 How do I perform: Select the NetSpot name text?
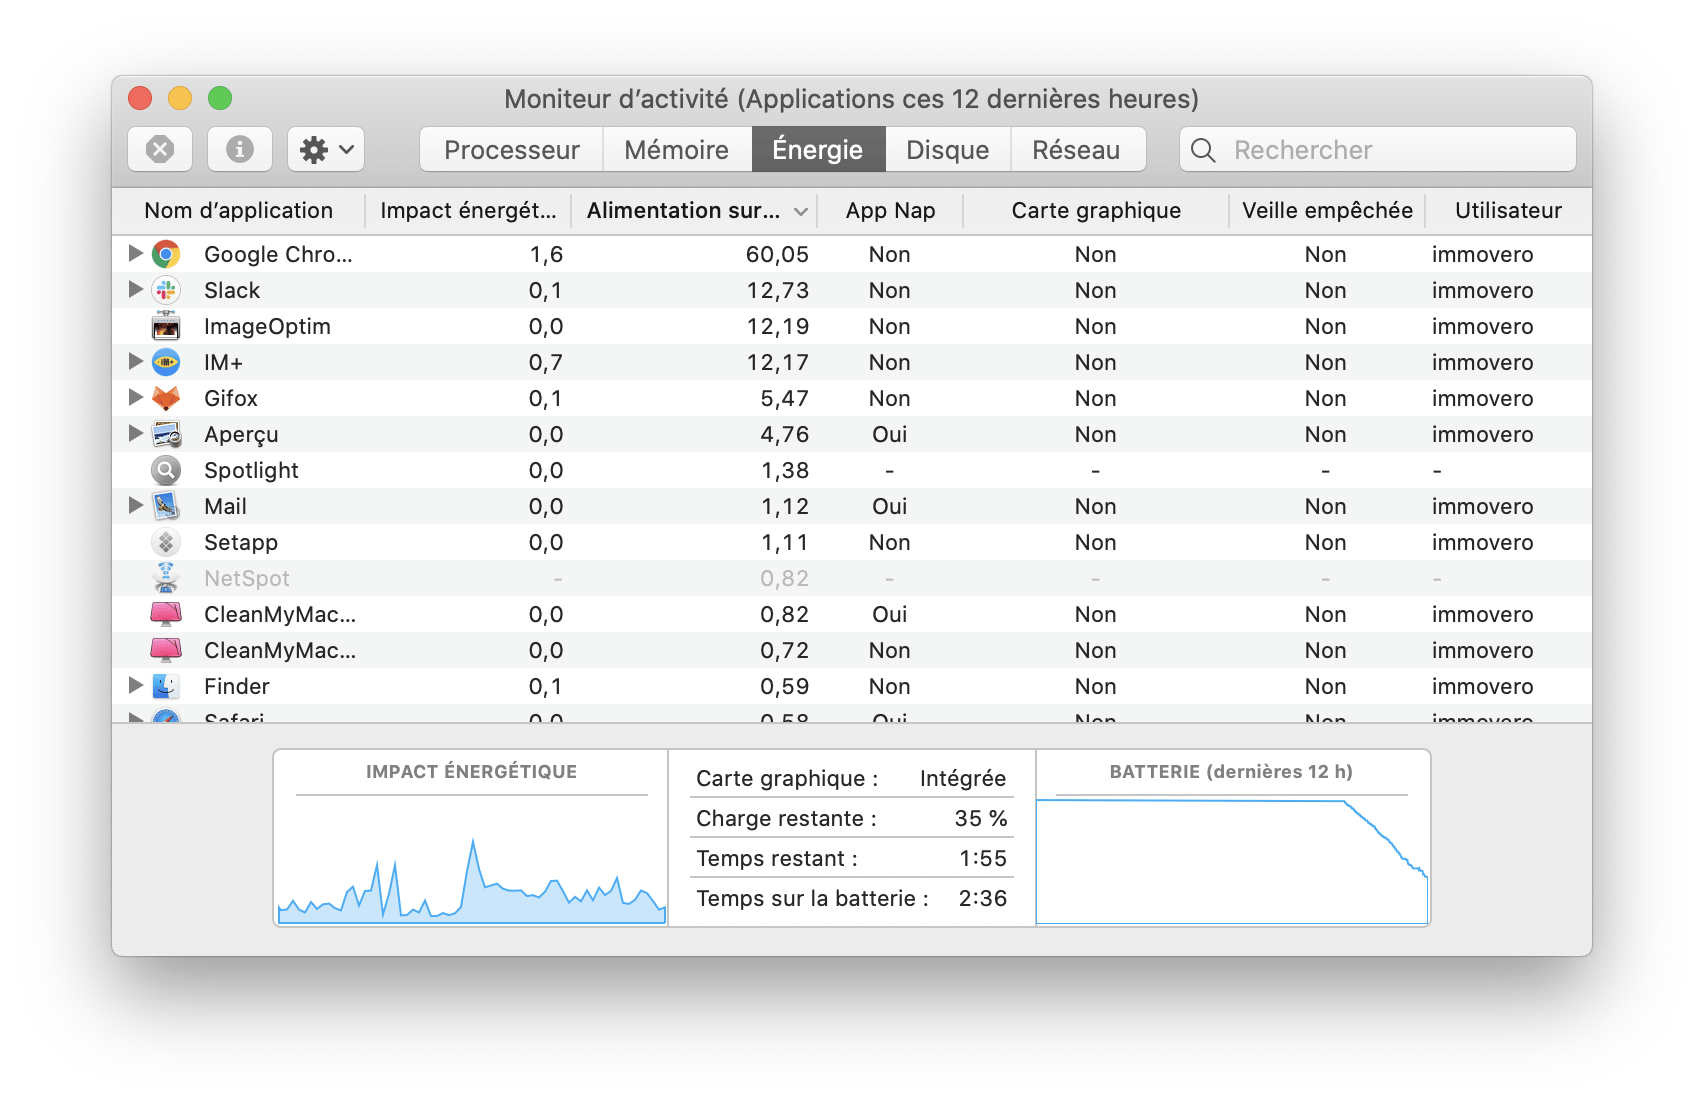point(247,578)
